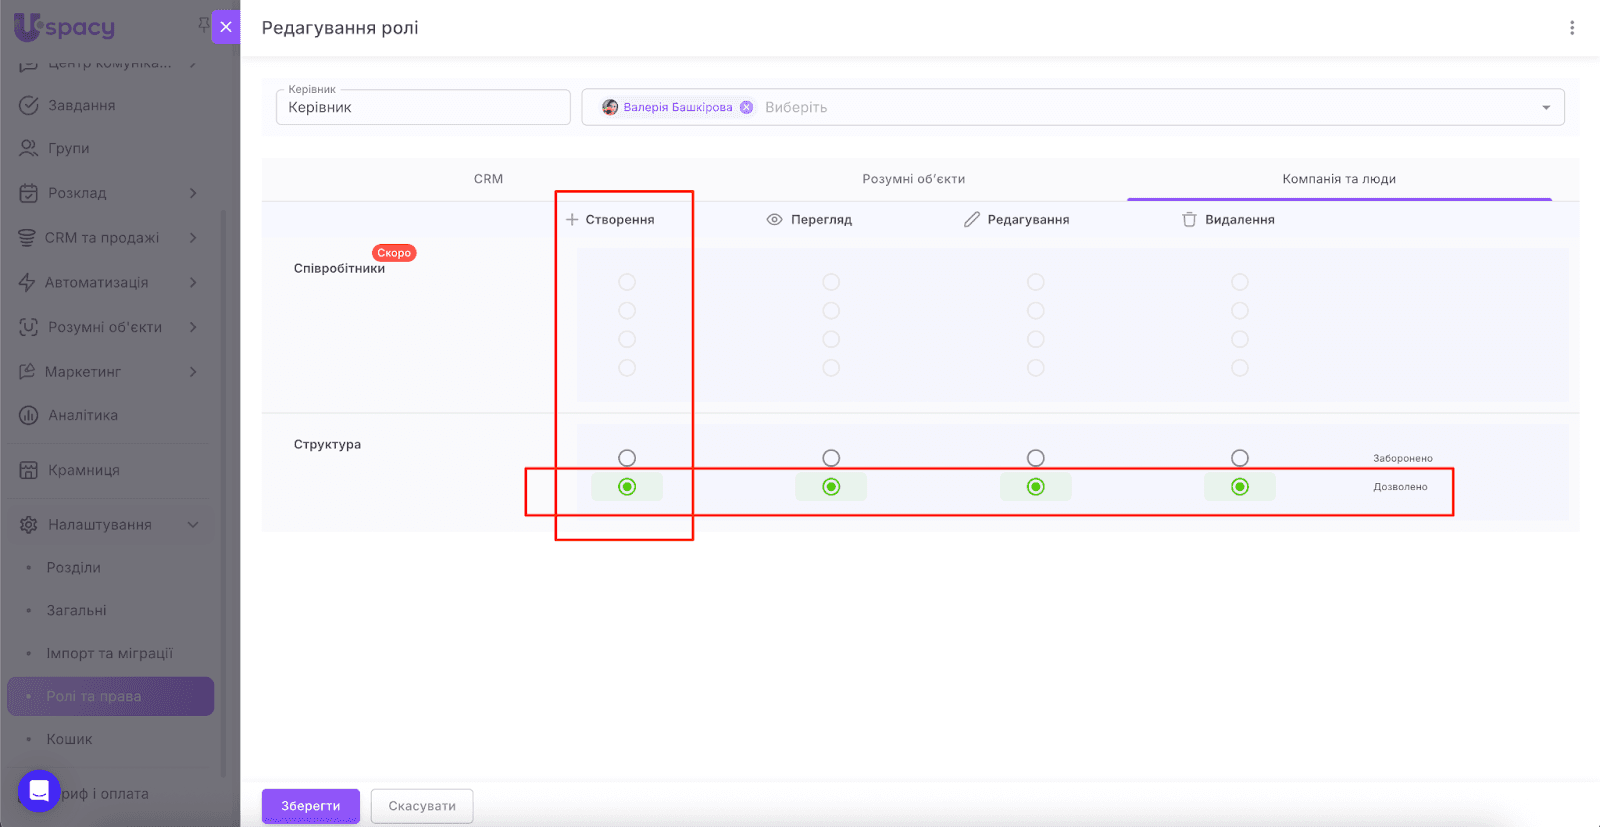Expand the CRM та продажі submenu
Viewport: 1600px width, 827px height.
coord(193,238)
